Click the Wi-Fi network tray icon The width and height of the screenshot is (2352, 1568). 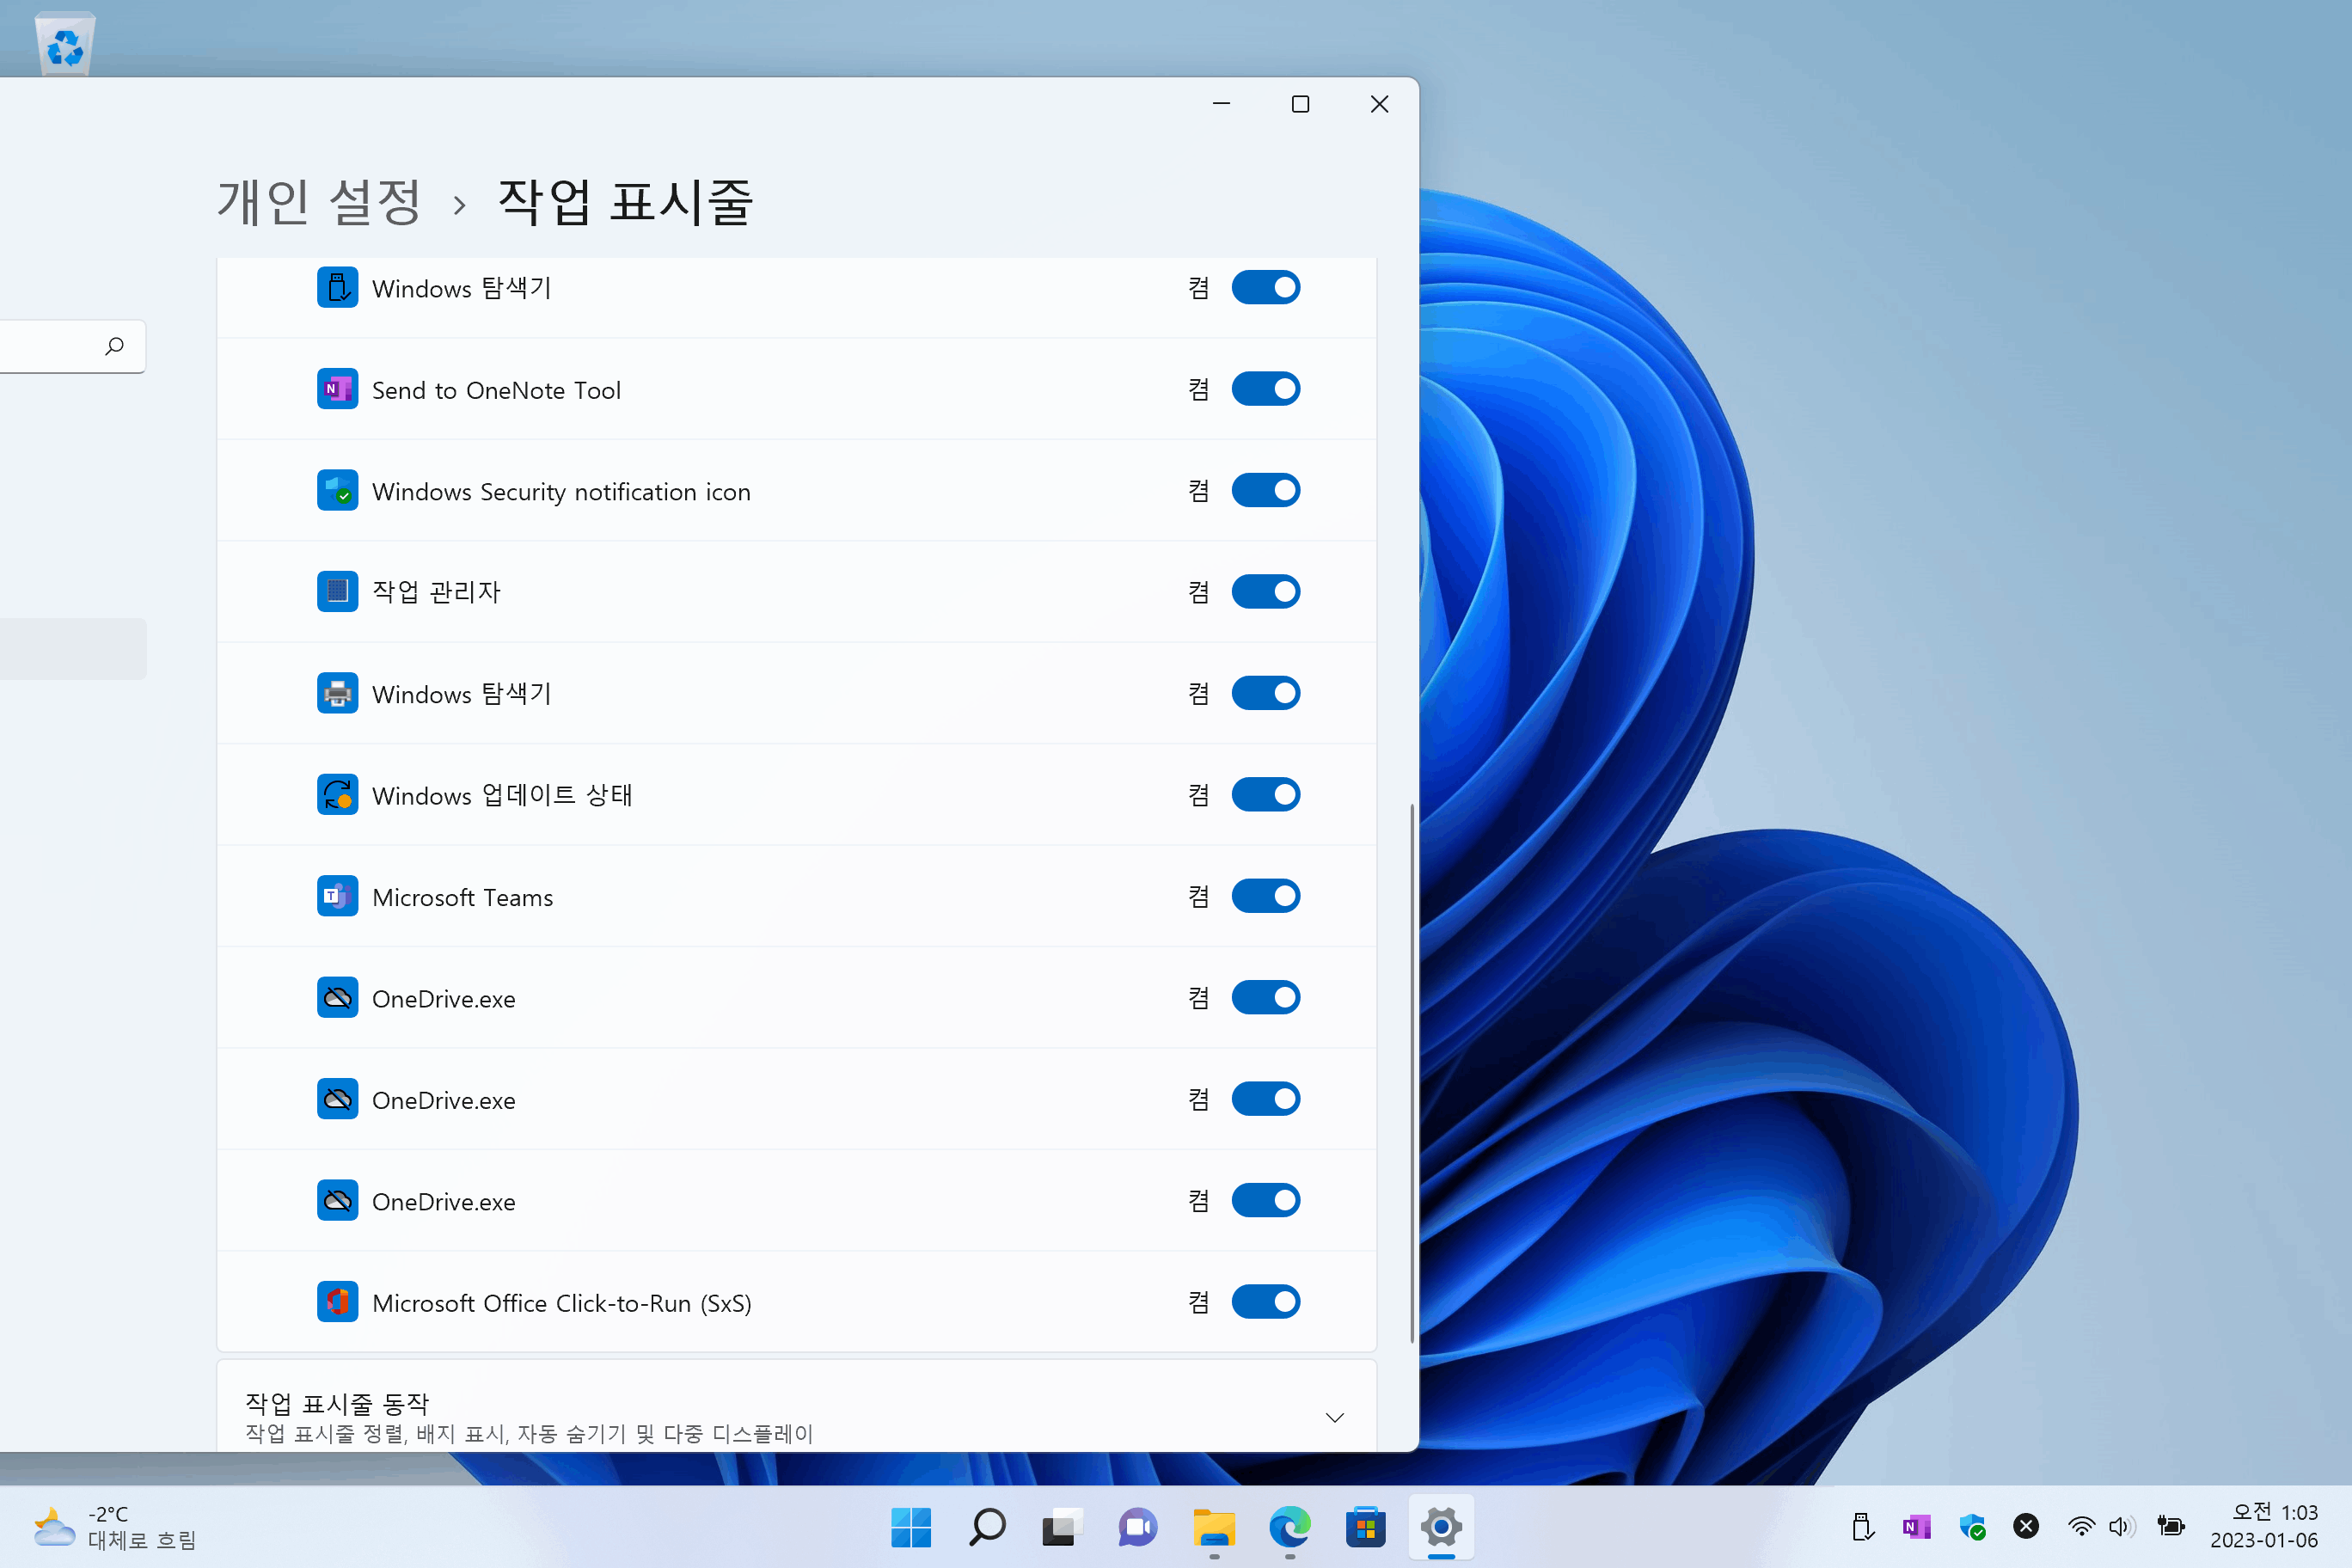pyautogui.click(x=2081, y=1527)
